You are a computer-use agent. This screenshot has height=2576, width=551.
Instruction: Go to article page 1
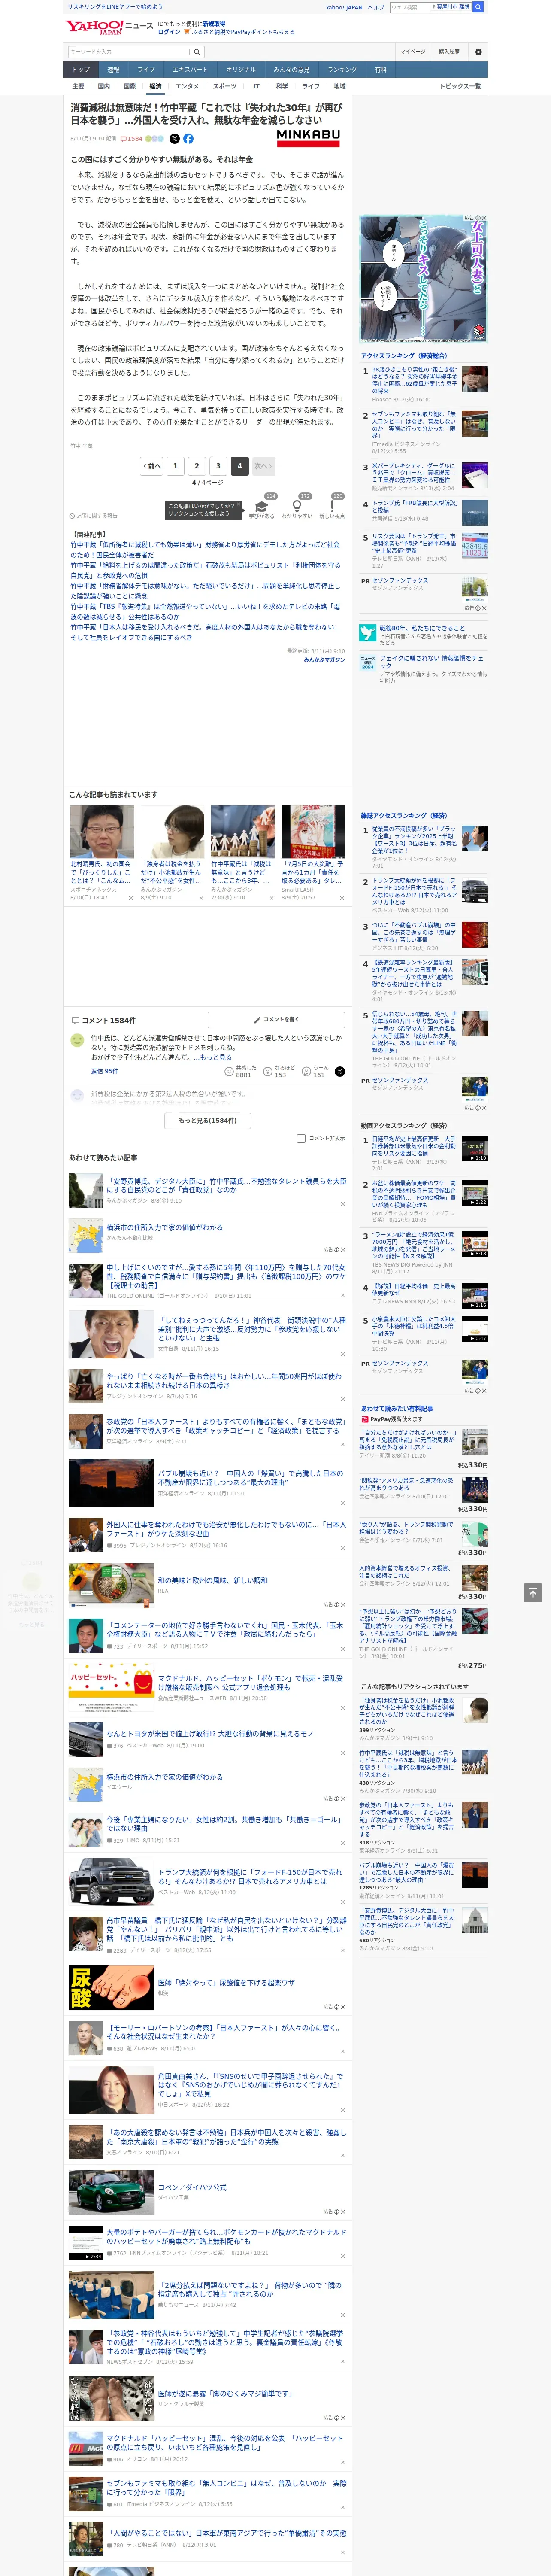tap(175, 466)
